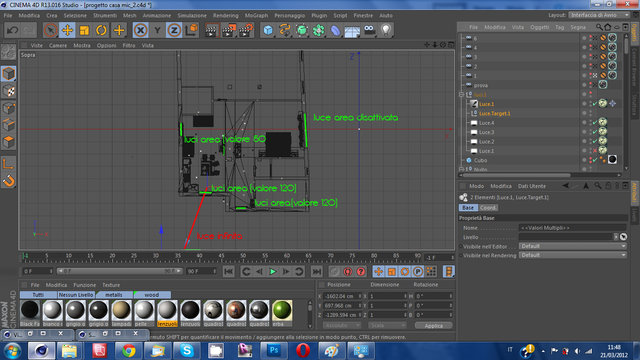Open Object Manager Oggetti menu

pyautogui.click(x=539, y=27)
